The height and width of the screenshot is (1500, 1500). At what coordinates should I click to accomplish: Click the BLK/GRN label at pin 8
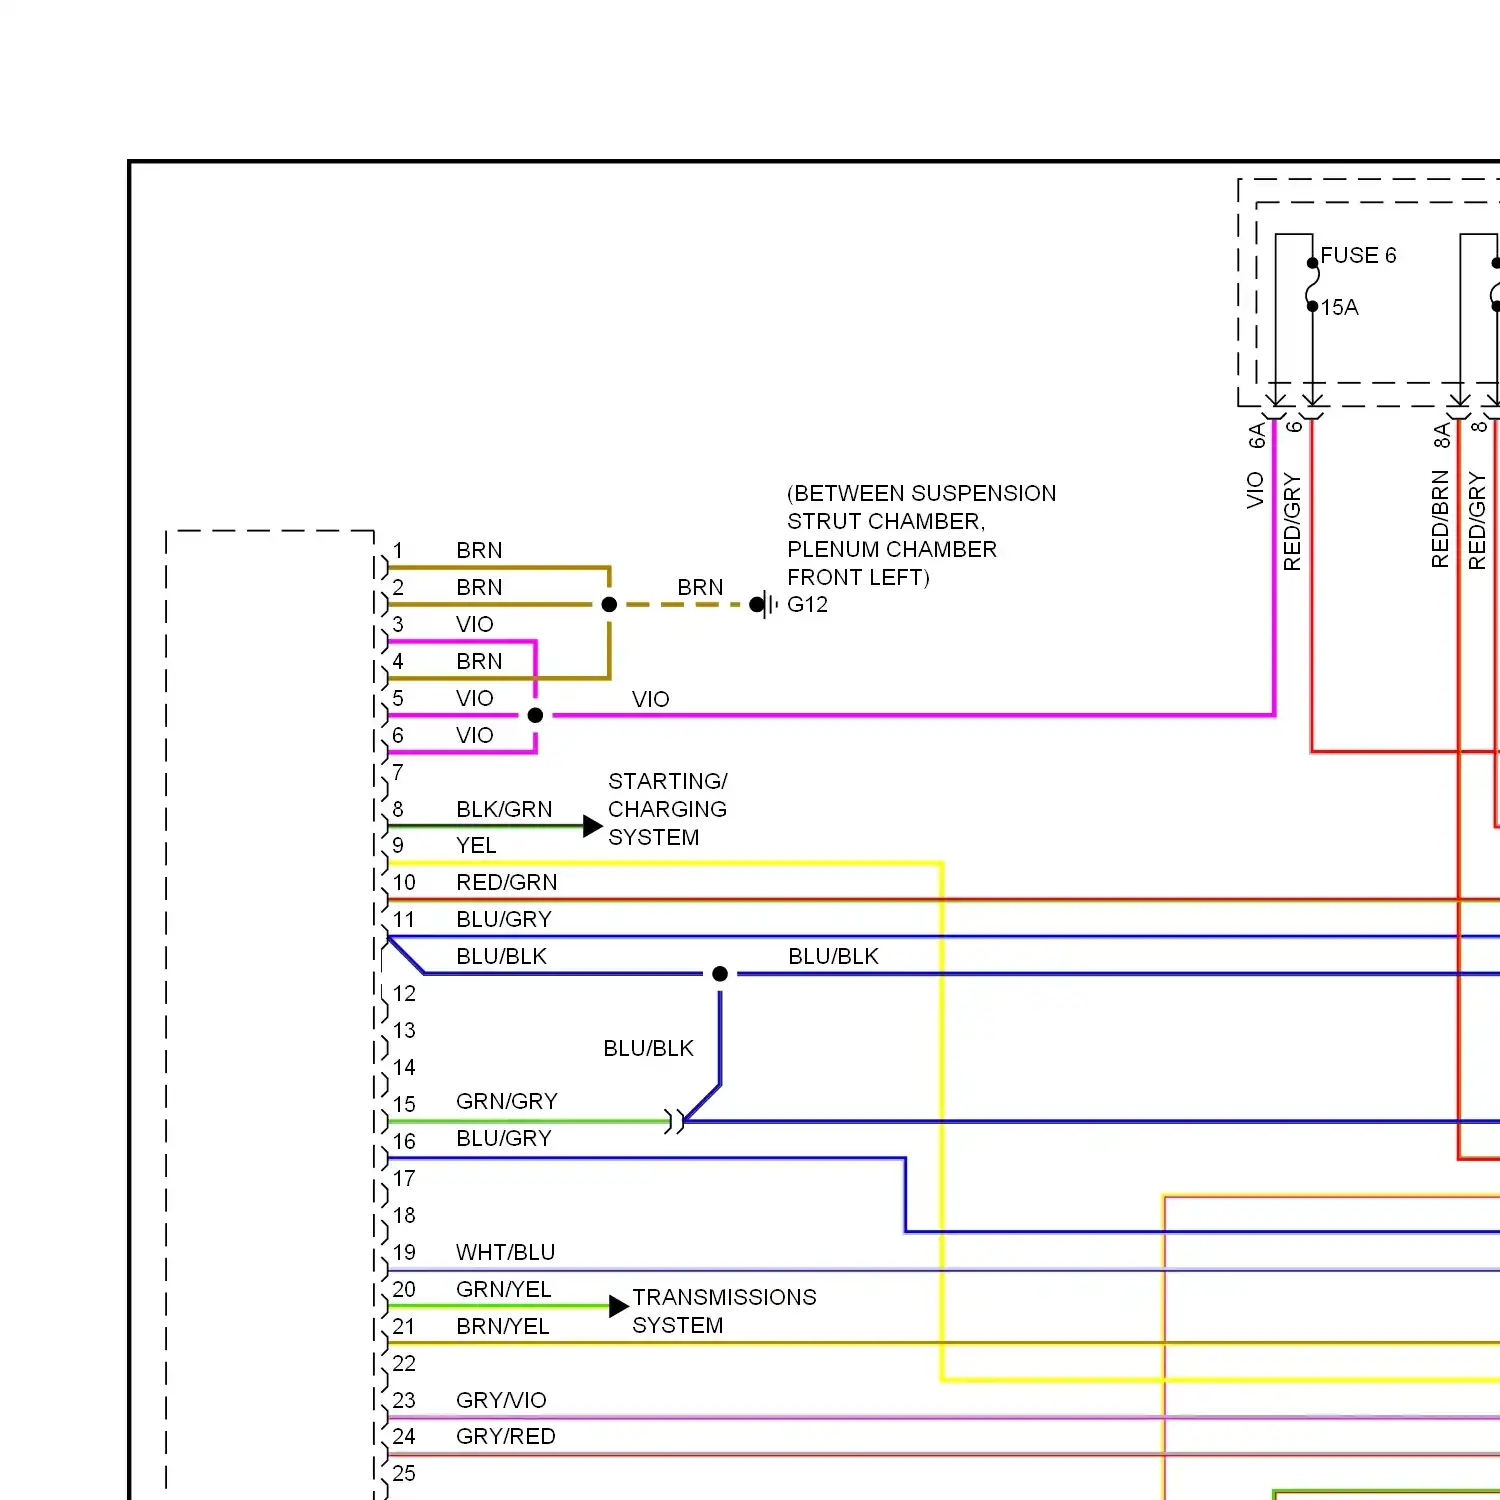tap(504, 809)
